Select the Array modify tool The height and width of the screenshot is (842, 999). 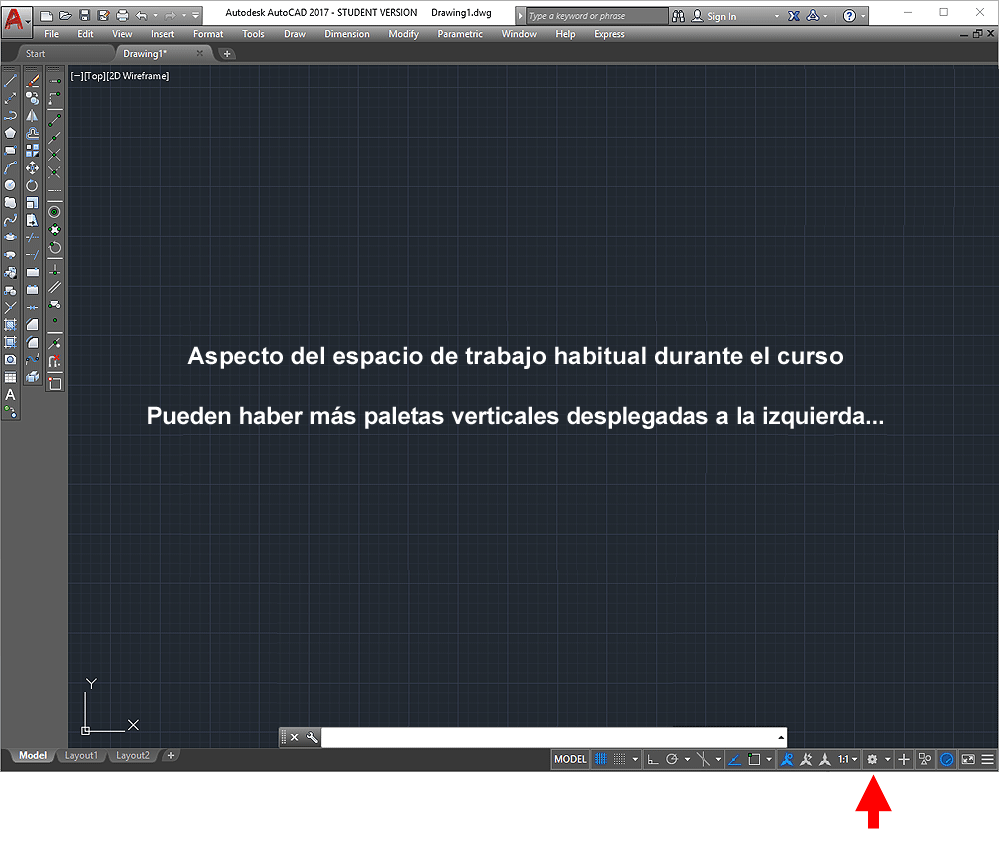(32, 151)
